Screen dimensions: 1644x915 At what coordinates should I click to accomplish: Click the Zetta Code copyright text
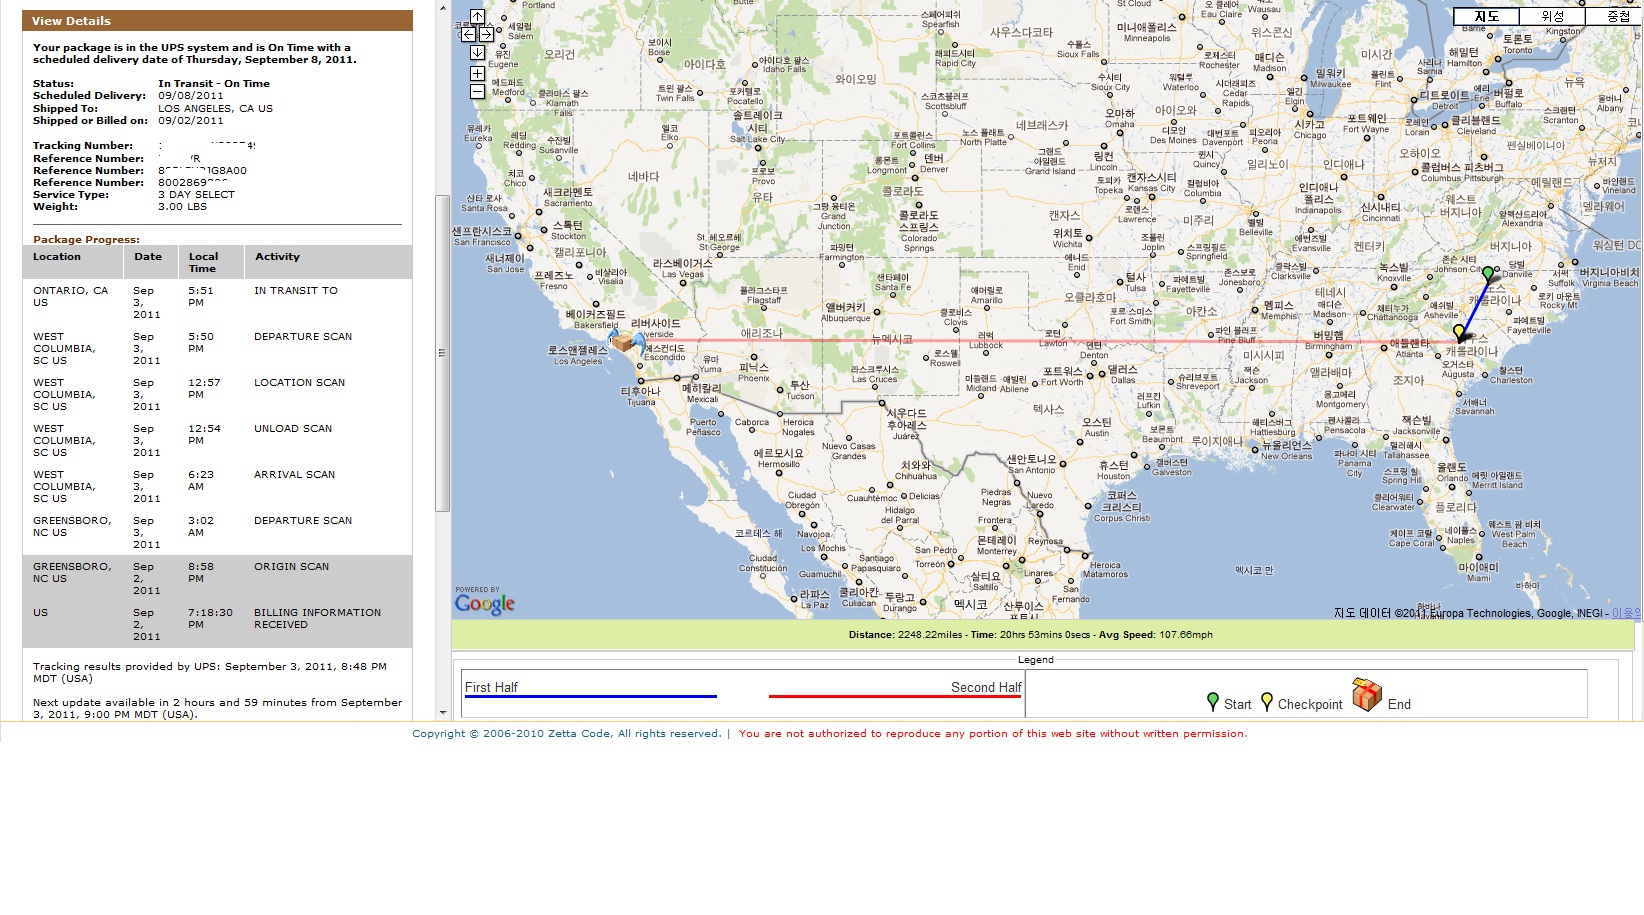click(x=566, y=734)
